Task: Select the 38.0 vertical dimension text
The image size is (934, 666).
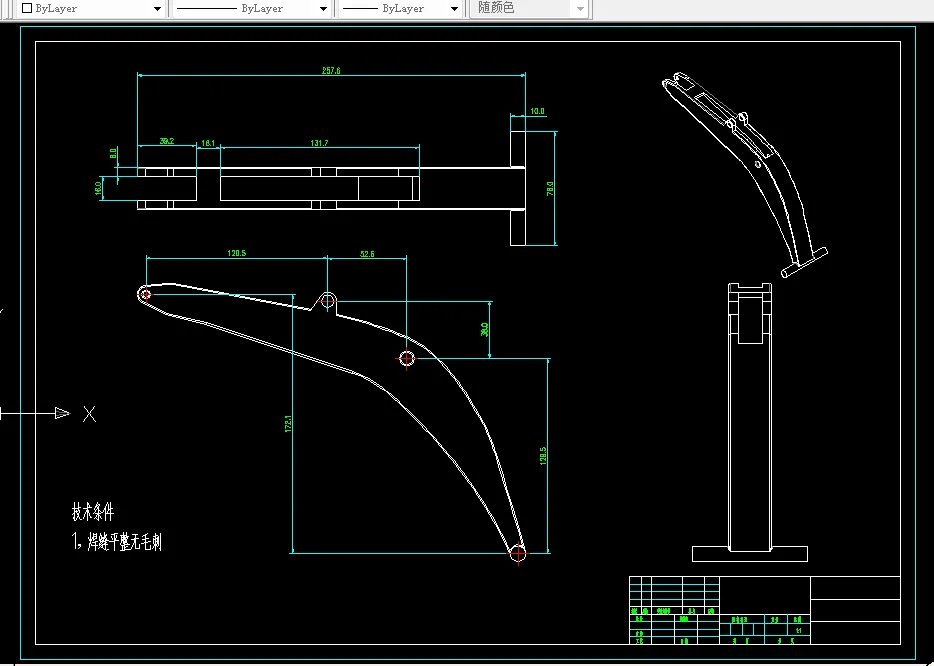Action: (x=484, y=329)
